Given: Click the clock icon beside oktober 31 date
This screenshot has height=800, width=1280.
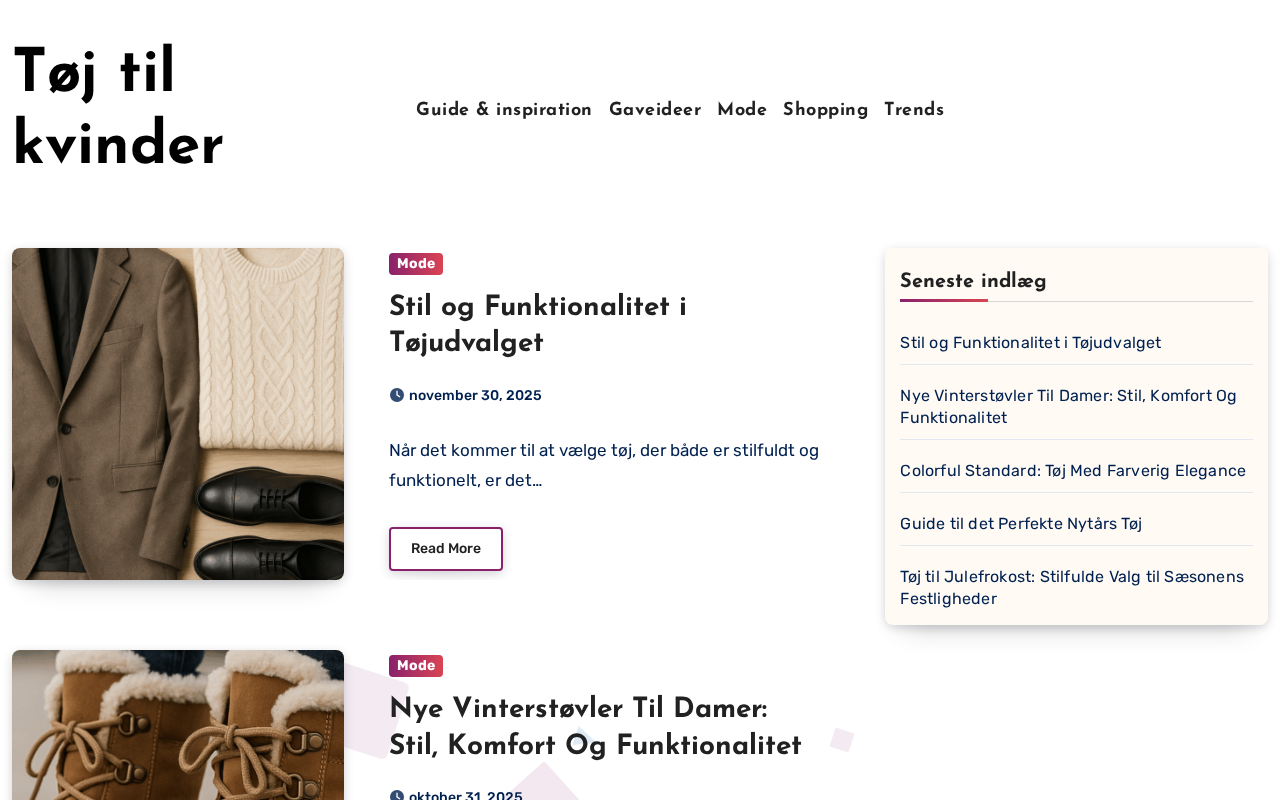Looking at the screenshot, I should click(x=397, y=796).
